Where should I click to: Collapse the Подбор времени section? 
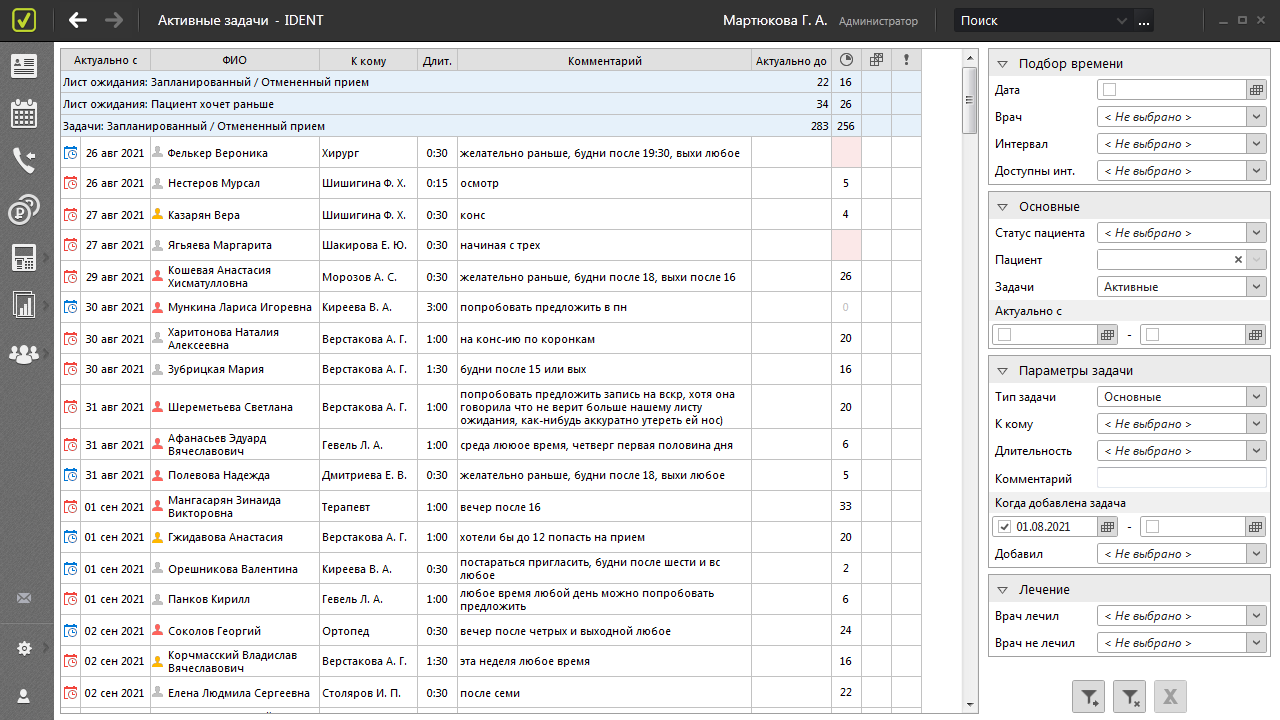[1002, 64]
